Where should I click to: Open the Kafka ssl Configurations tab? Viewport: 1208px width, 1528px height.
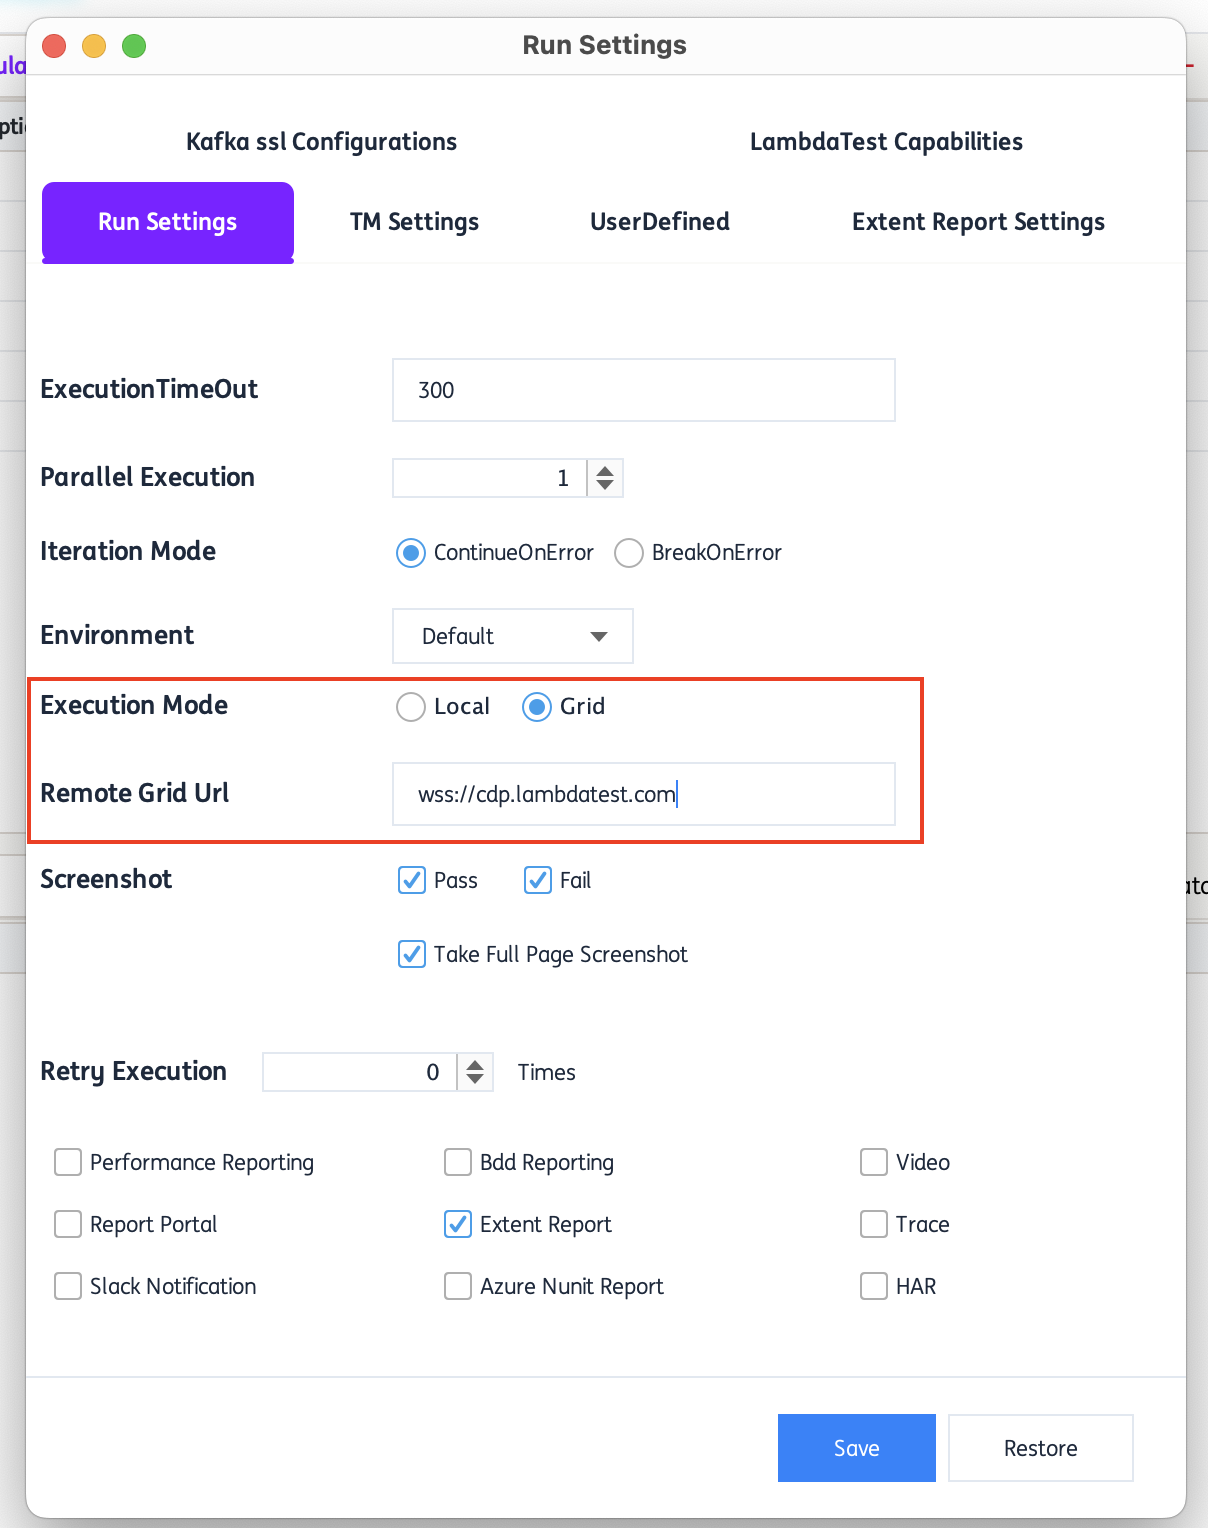(321, 142)
